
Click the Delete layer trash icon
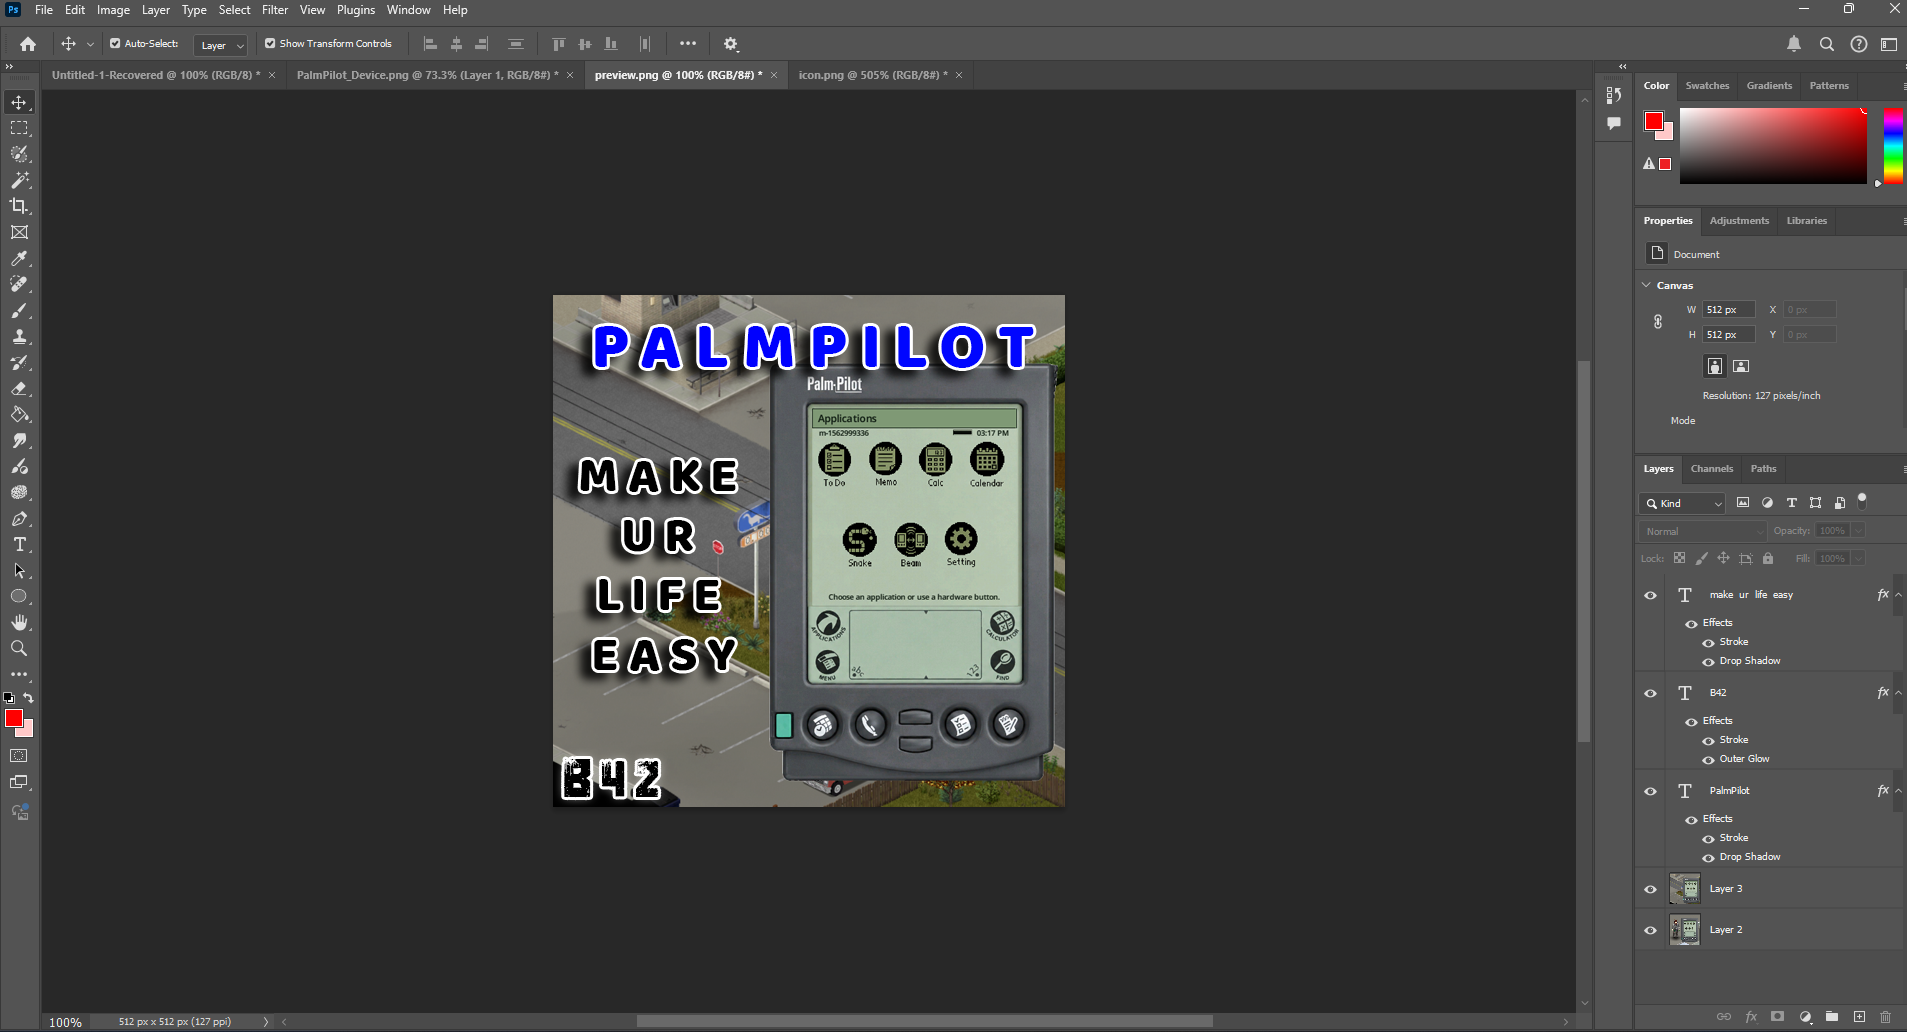(1885, 1017)
